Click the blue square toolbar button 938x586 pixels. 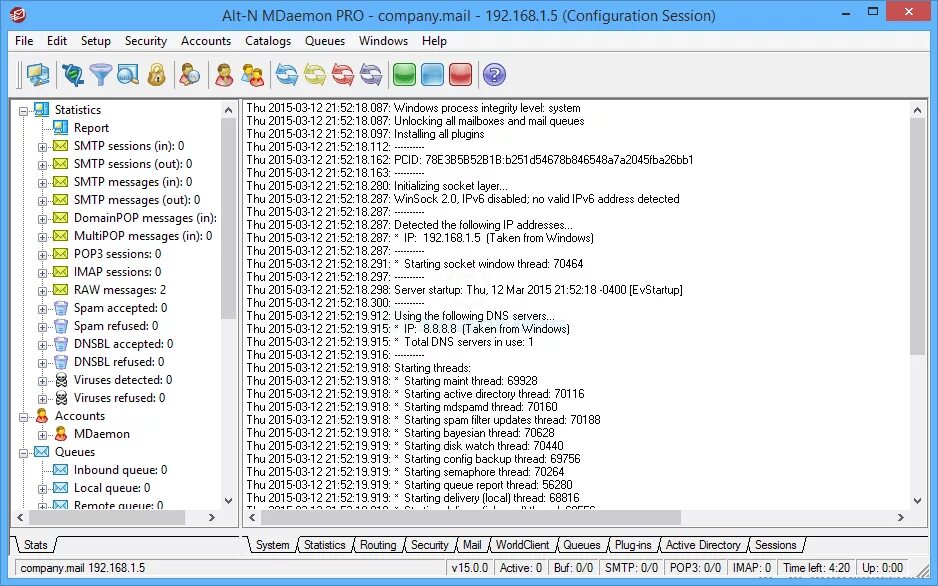(433, 75)
